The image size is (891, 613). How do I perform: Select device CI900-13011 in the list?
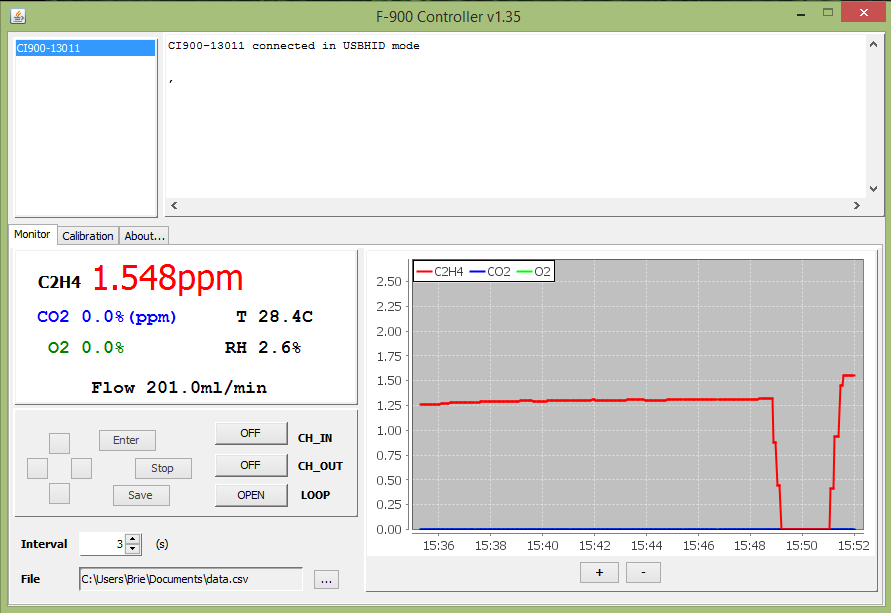click(85, 48)
